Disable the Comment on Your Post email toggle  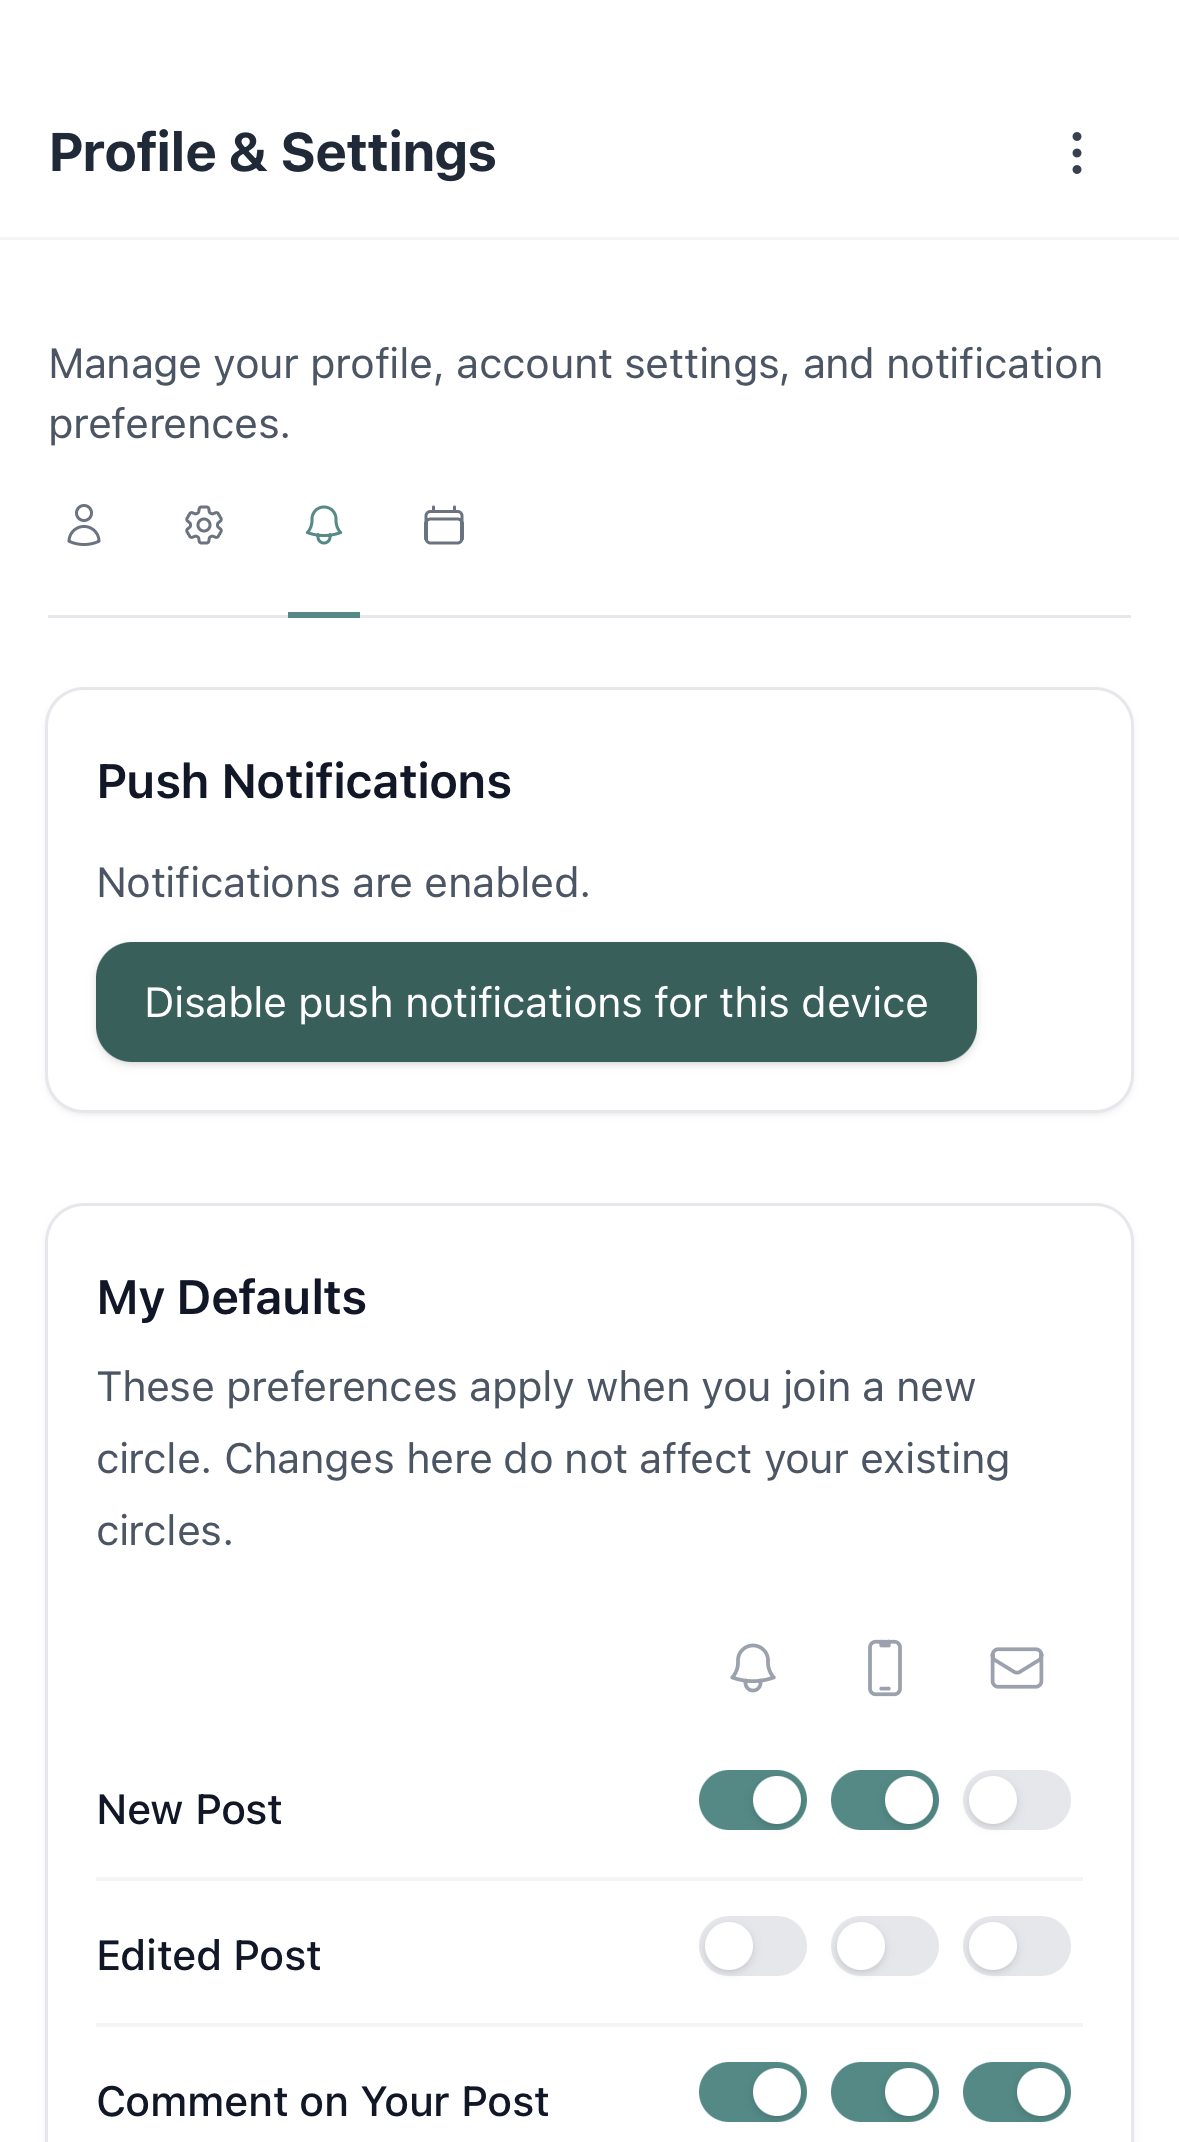tap(1016, 2091)
